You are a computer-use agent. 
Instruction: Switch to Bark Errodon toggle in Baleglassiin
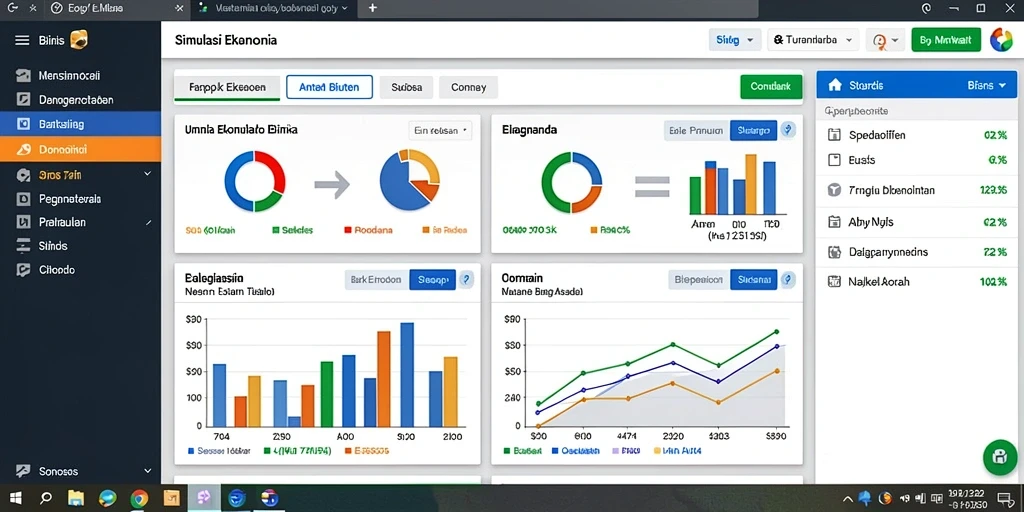pos(376,280)
